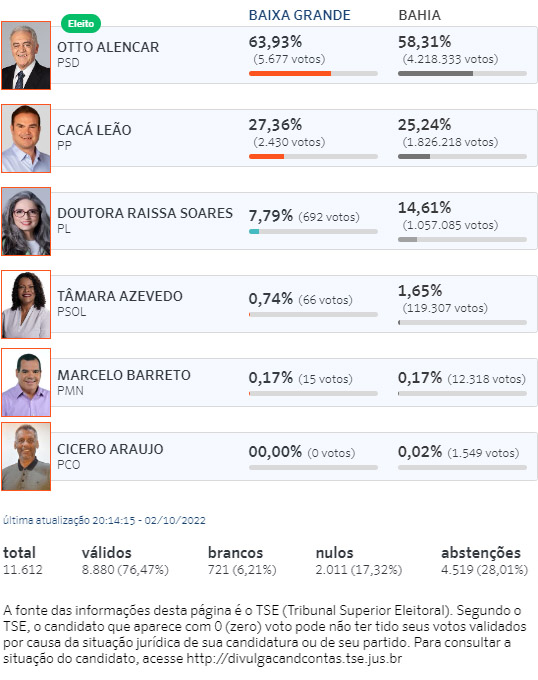Open Cicero Araujo's portrait thumbnail
The width and height of the screenshot is (538, 680).
click(26, 457)
